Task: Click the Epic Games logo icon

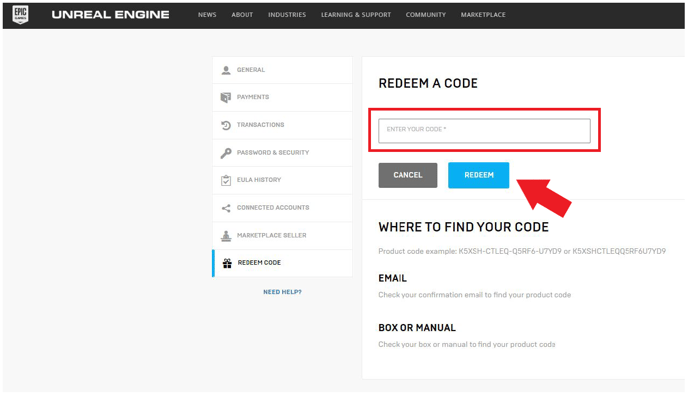Action: click(x=20, y=14)
